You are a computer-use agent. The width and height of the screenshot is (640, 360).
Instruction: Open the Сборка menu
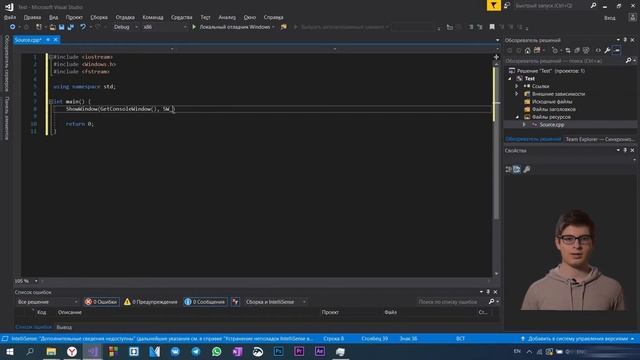click(99, 17)
